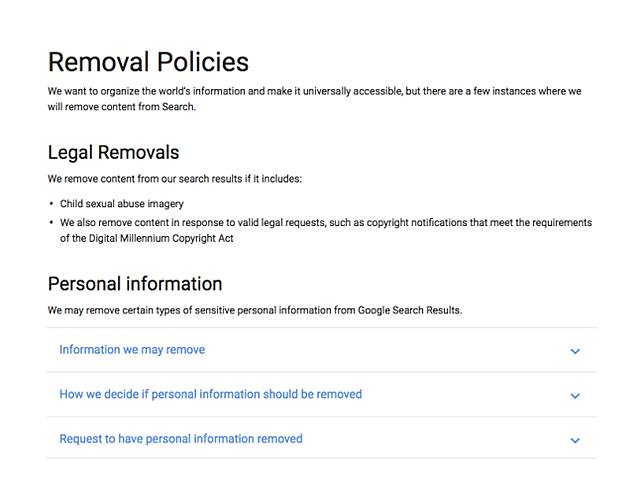The width and height of the screenshot is (644, 482).
Task: Click the bullet dot before 'We also remove content'
Action: point(51,222)
